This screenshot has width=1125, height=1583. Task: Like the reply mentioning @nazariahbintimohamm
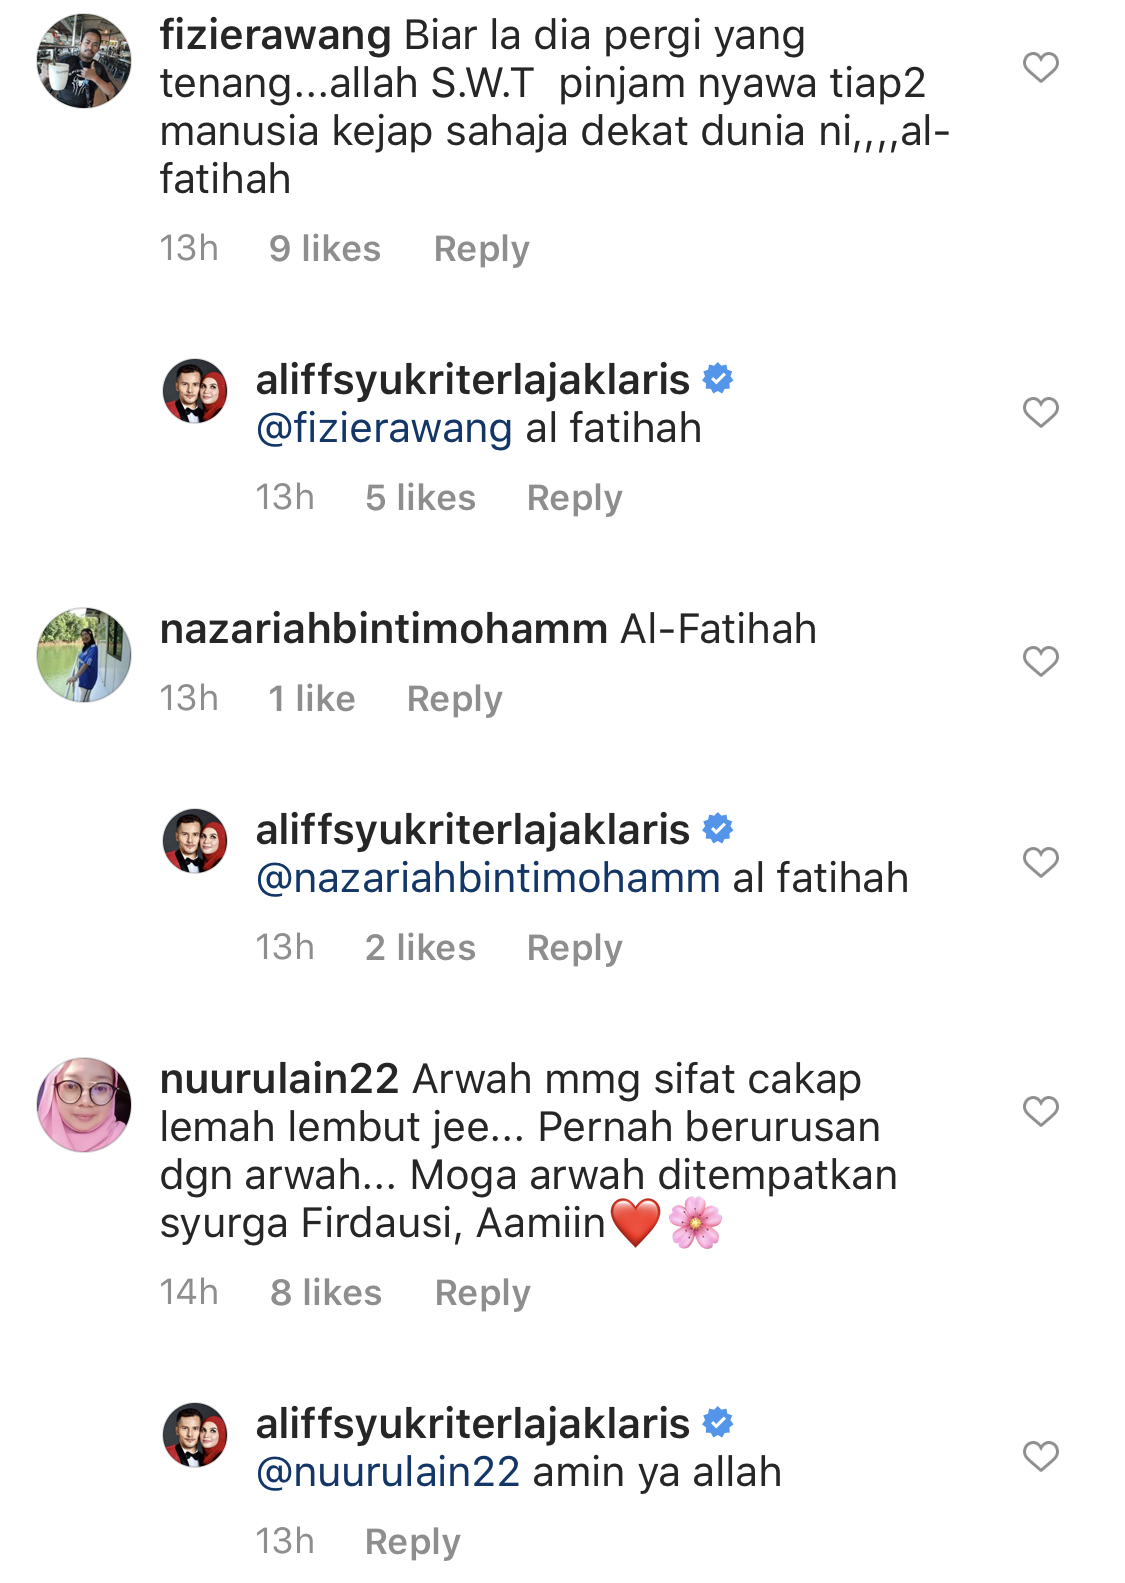click(x=1040, y=862)
